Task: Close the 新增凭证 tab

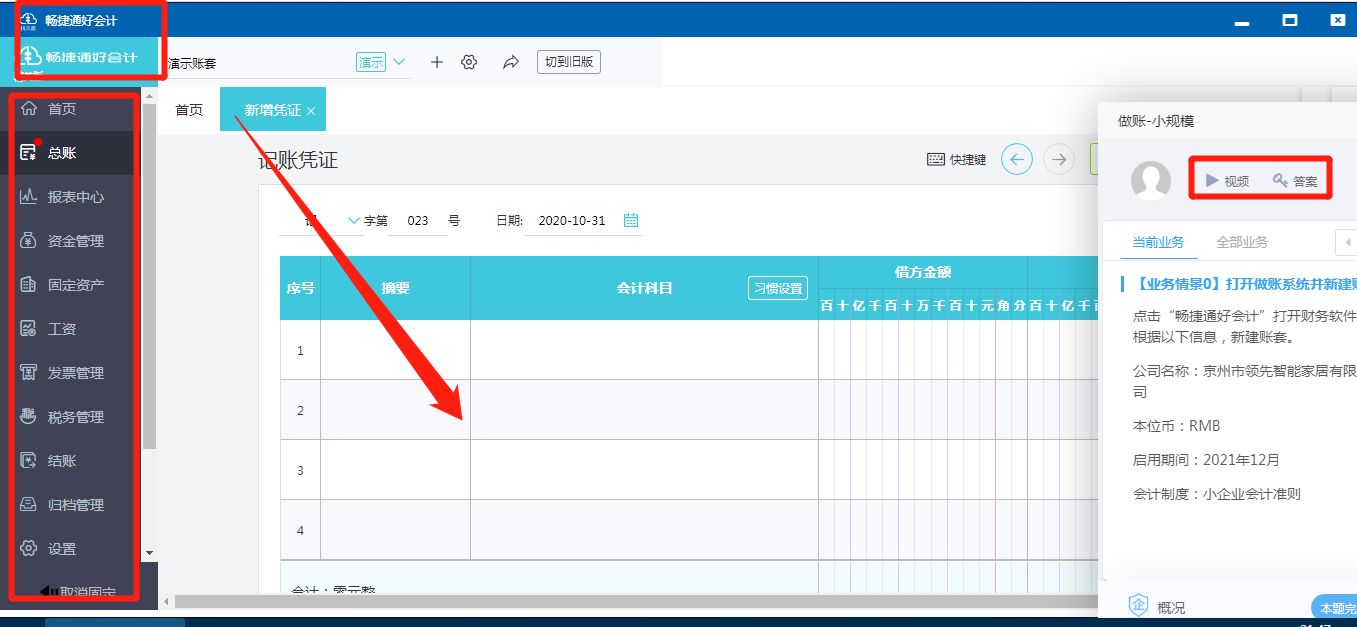Action: click(x=311, y=111)
